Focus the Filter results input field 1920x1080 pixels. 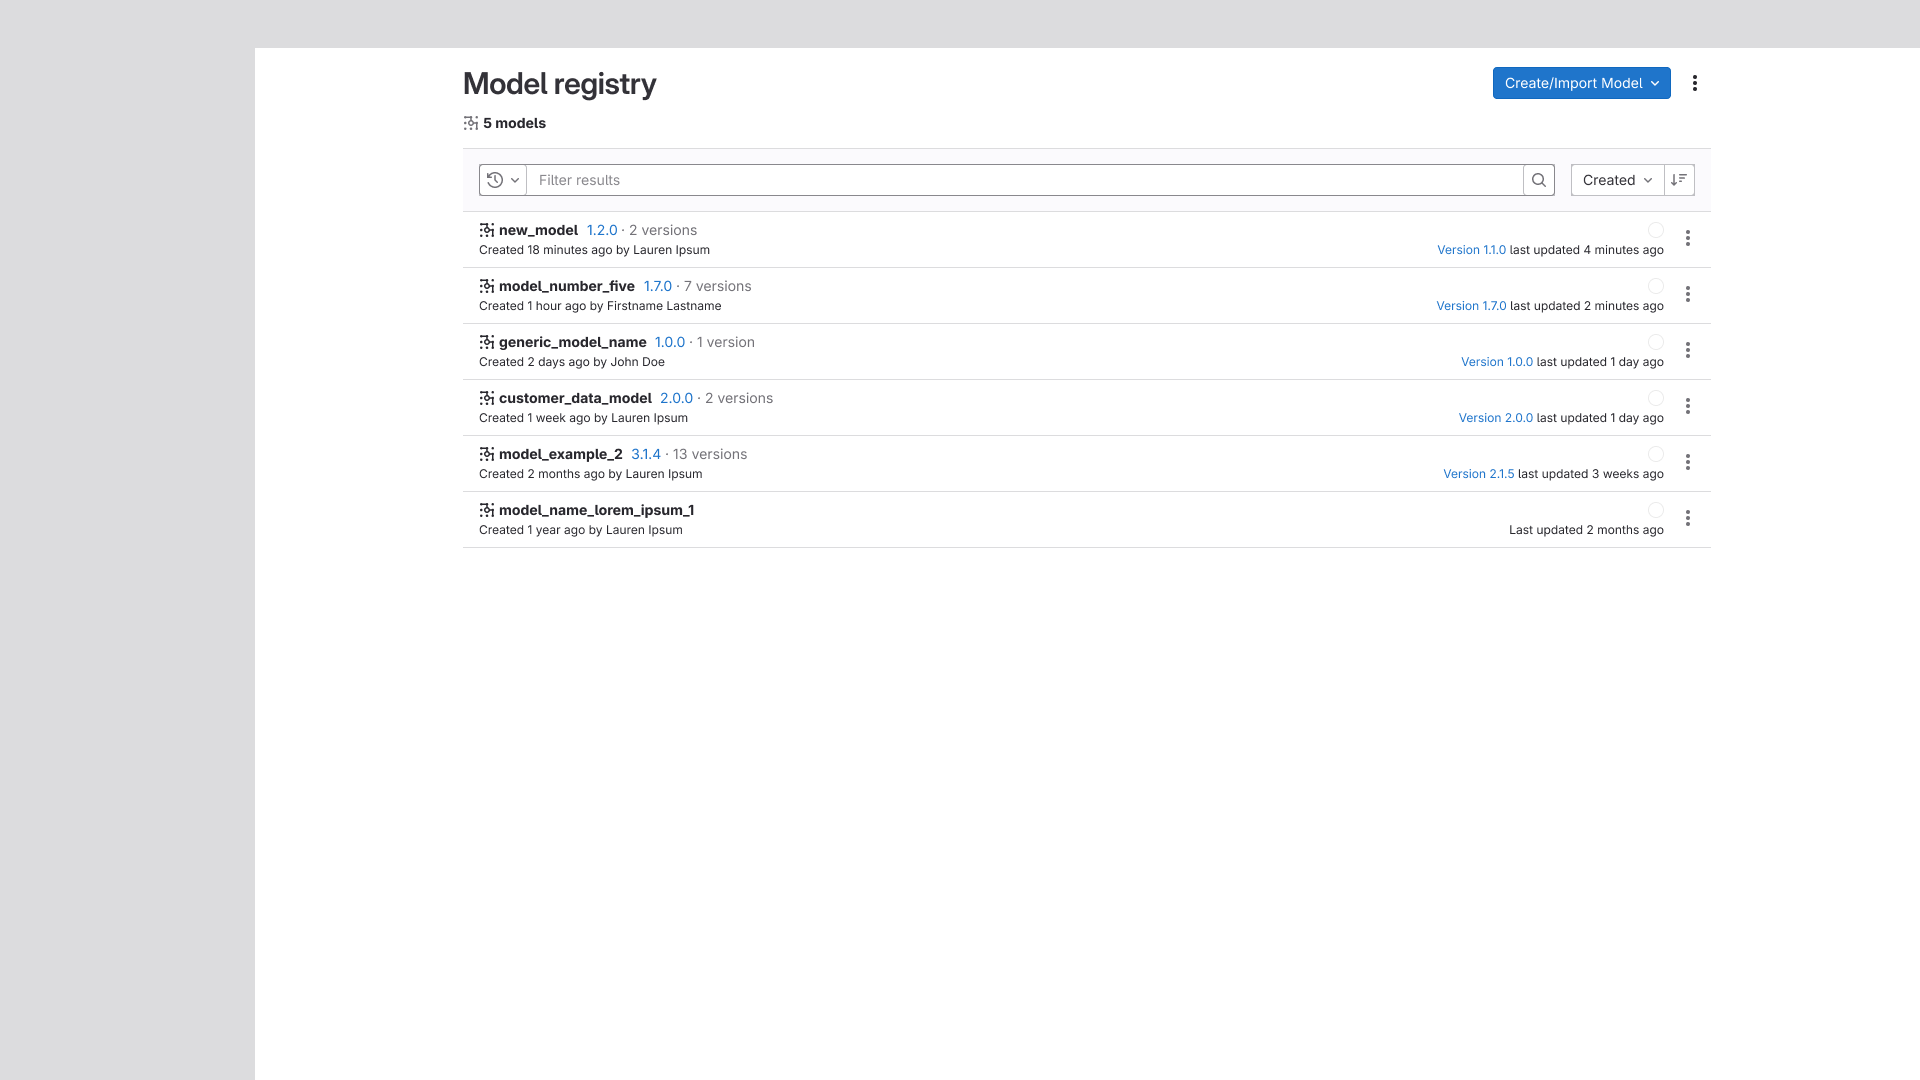tap(1025, 180)
